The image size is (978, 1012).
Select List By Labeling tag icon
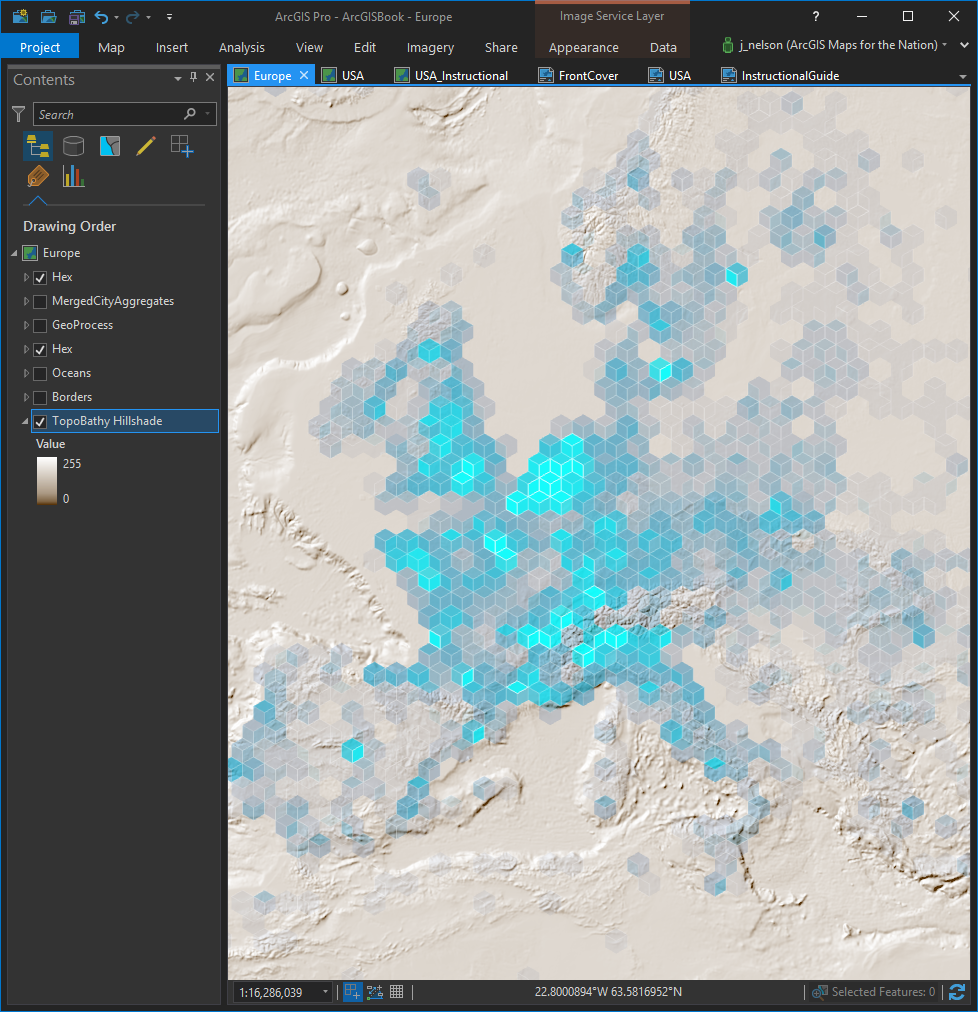(37, 176)
